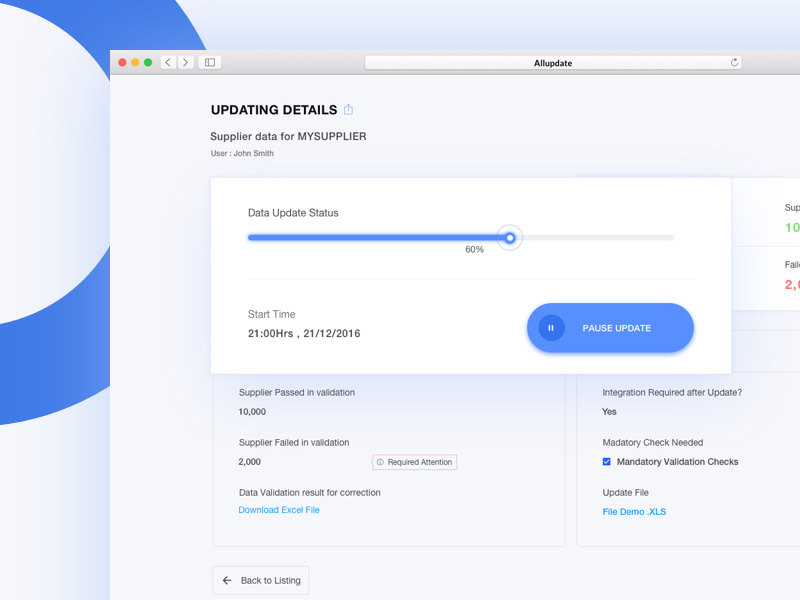Click the 10,000 Supplier Passed count

(252, 412)
